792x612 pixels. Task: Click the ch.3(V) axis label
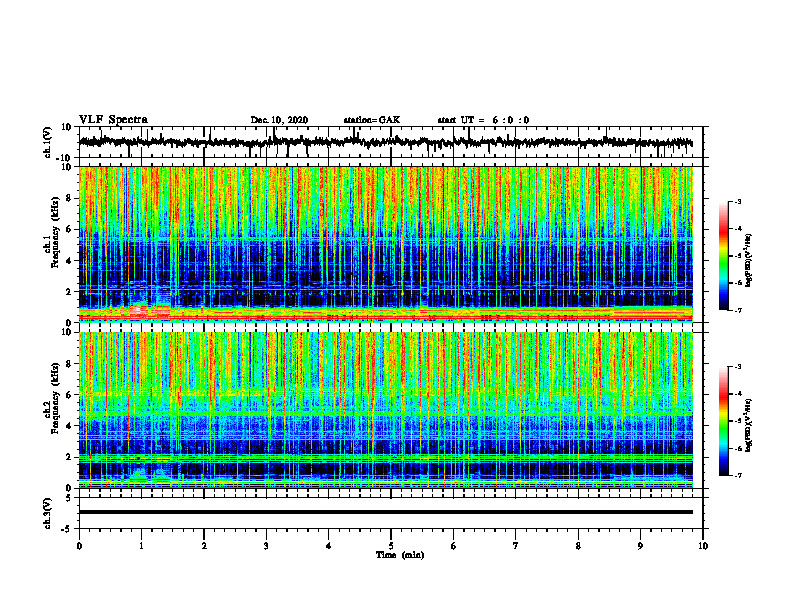[47, 513]
